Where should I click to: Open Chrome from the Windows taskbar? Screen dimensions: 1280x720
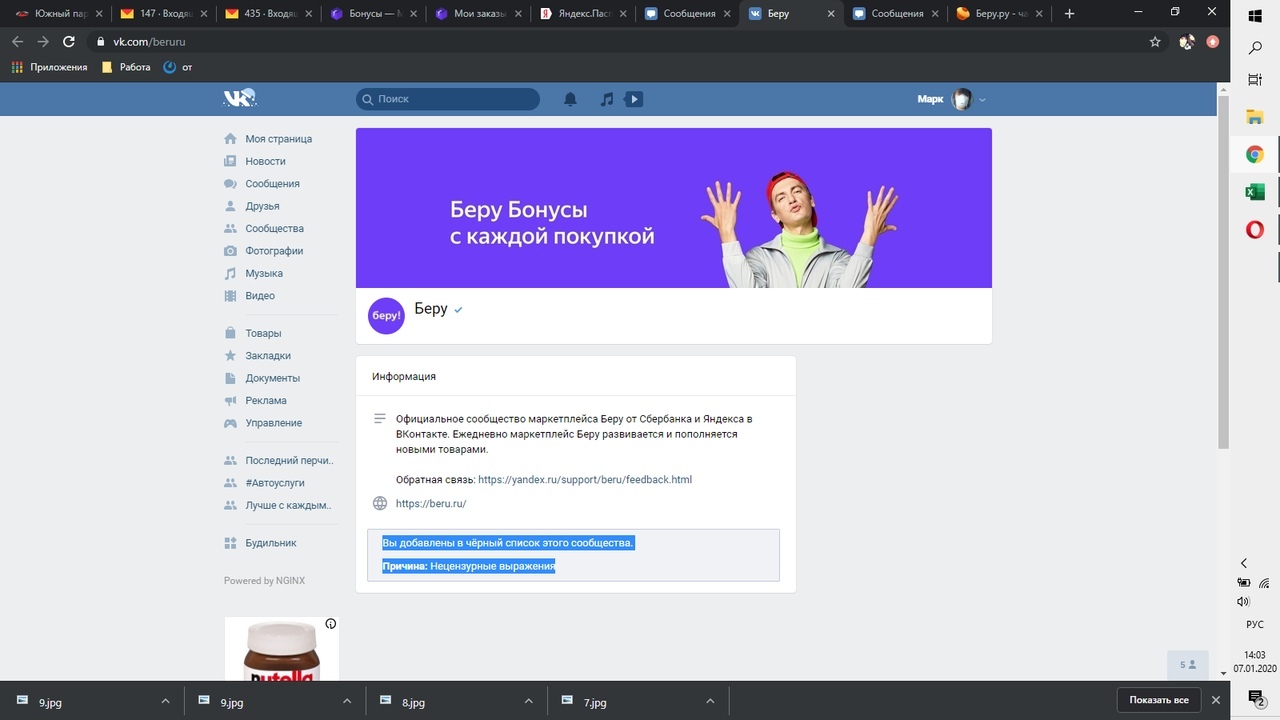point(1255,155)
